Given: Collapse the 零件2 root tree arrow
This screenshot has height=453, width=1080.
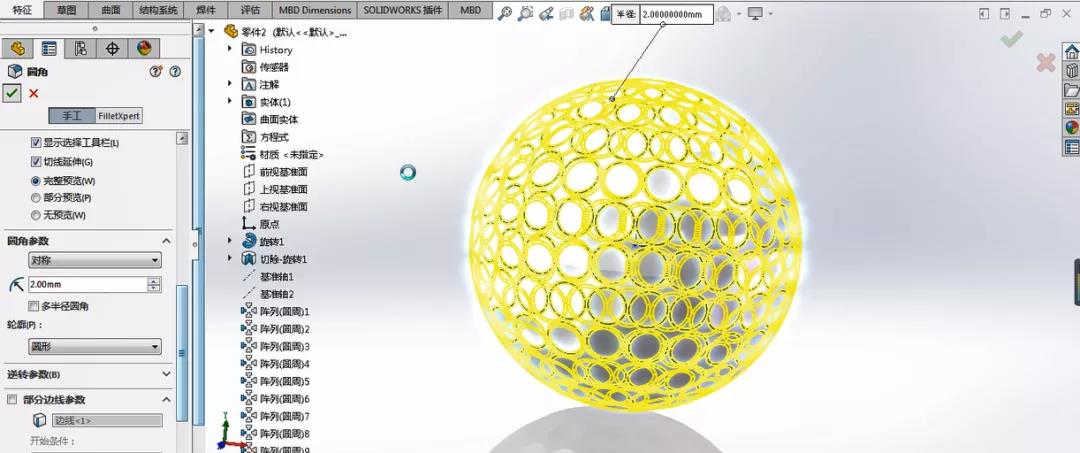Looking at the screenshot, I should point(213,30).
